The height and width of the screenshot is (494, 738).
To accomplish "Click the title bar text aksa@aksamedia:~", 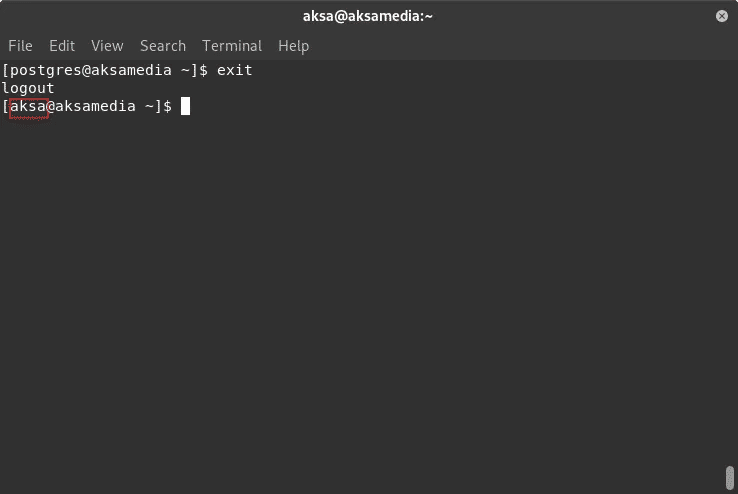I will click(368, 16).
